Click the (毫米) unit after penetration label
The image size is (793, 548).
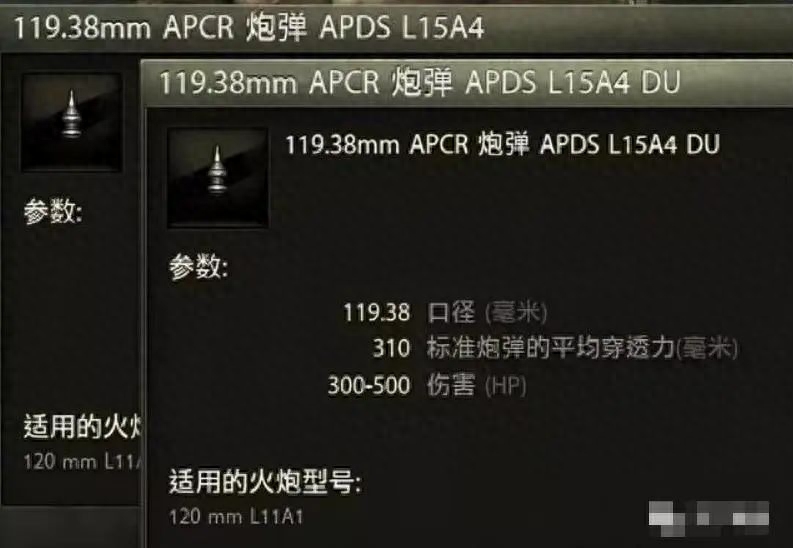click(x=707, y=349)
